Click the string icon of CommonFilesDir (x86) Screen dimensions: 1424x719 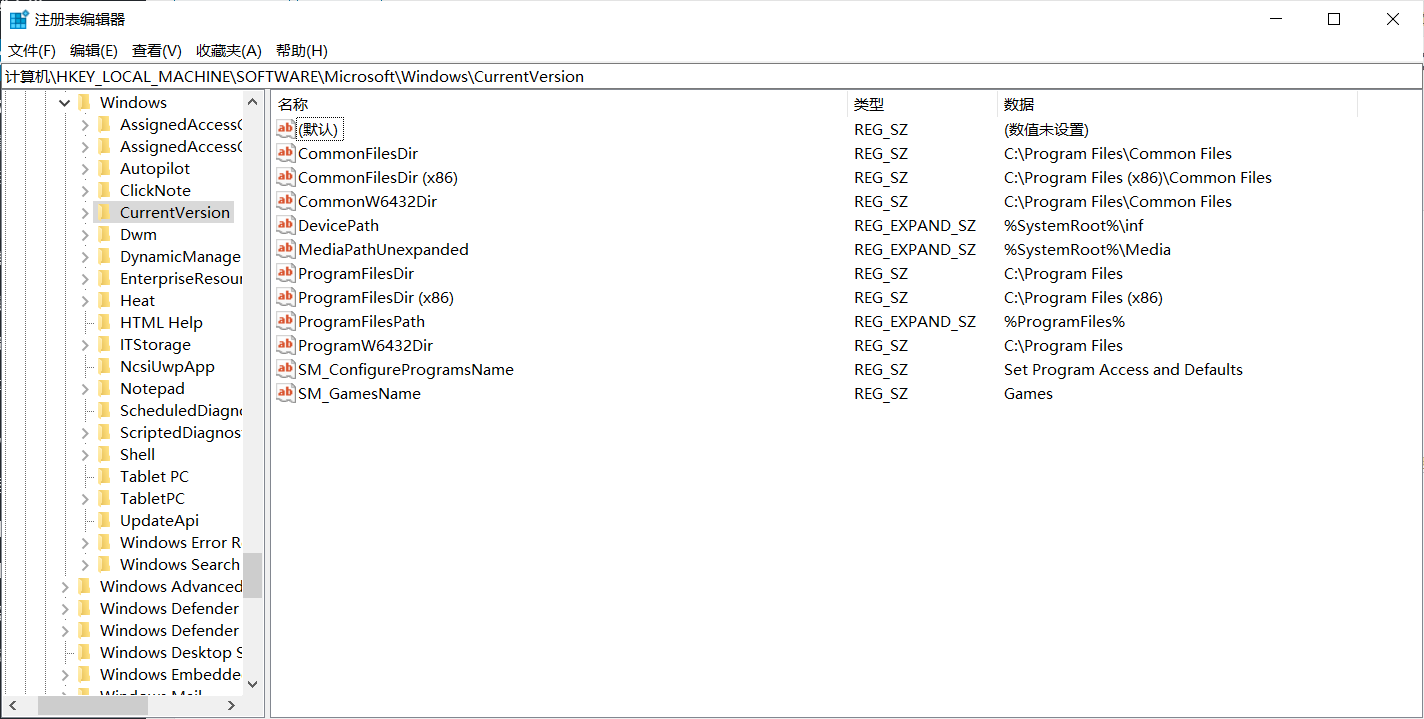click(x=286, y=177)
